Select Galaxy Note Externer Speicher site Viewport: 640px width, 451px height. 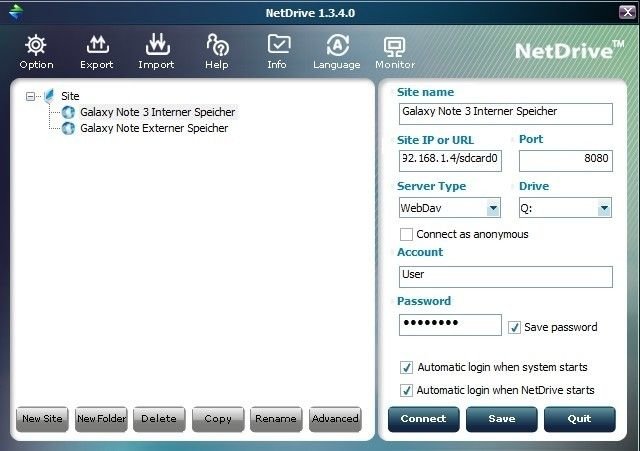[x=154, y=128]
